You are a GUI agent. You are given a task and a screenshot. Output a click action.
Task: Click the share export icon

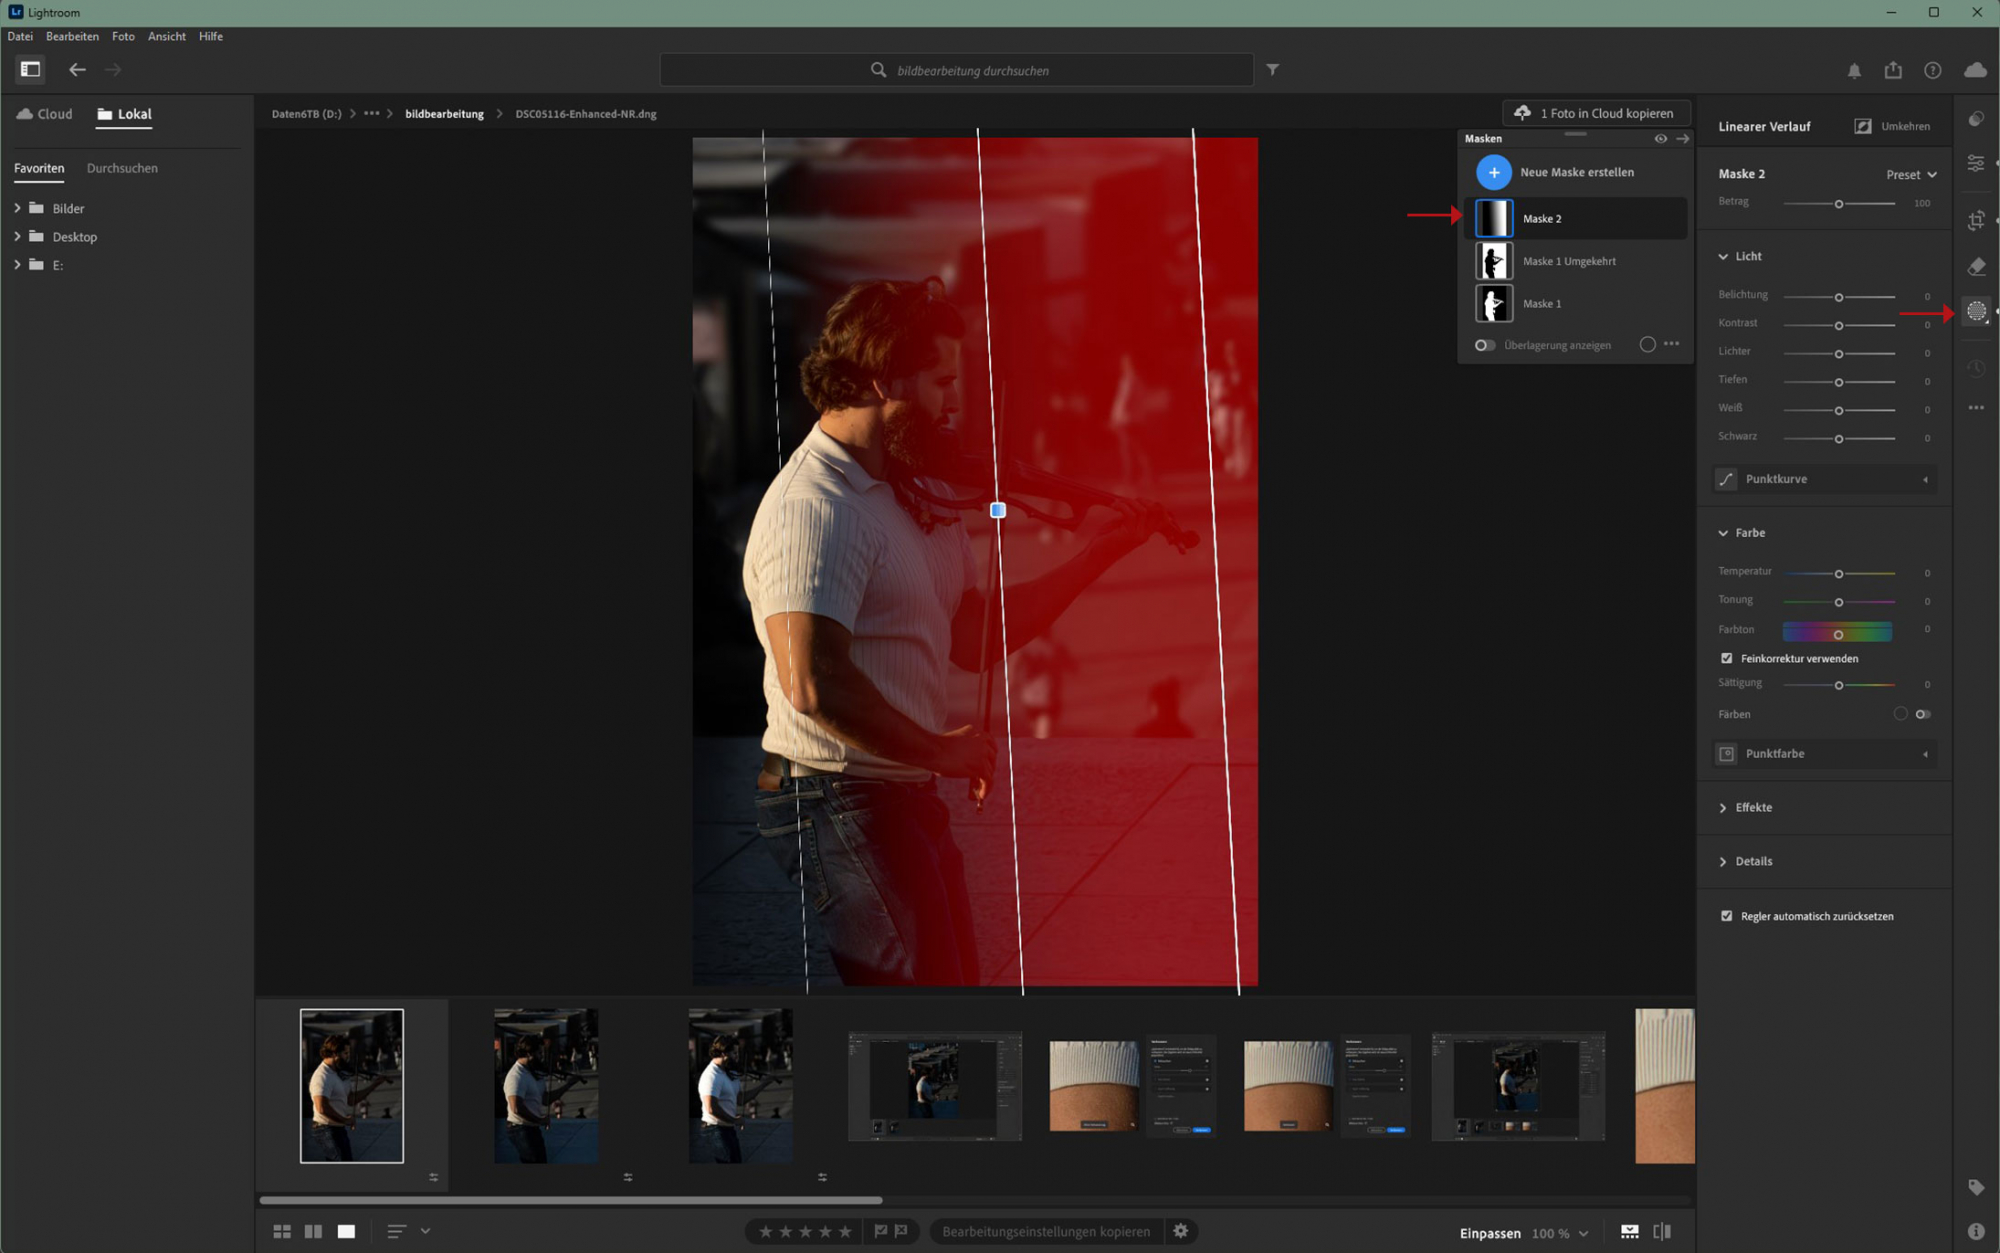(1893, 70)
